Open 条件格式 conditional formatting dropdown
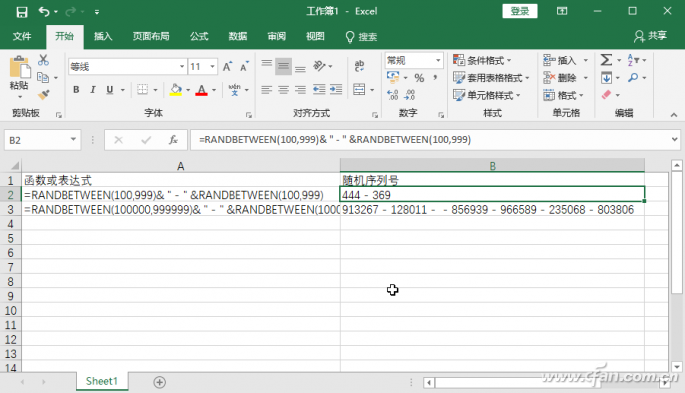Viewport: 685px width, 393px height. click(482, 60)
